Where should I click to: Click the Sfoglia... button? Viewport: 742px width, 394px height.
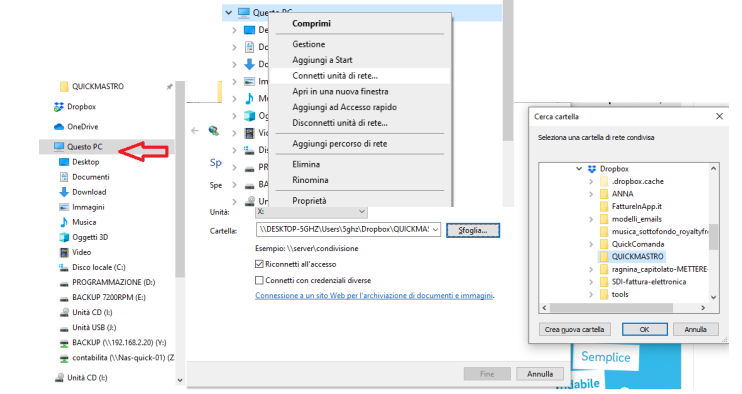[473, 230]
